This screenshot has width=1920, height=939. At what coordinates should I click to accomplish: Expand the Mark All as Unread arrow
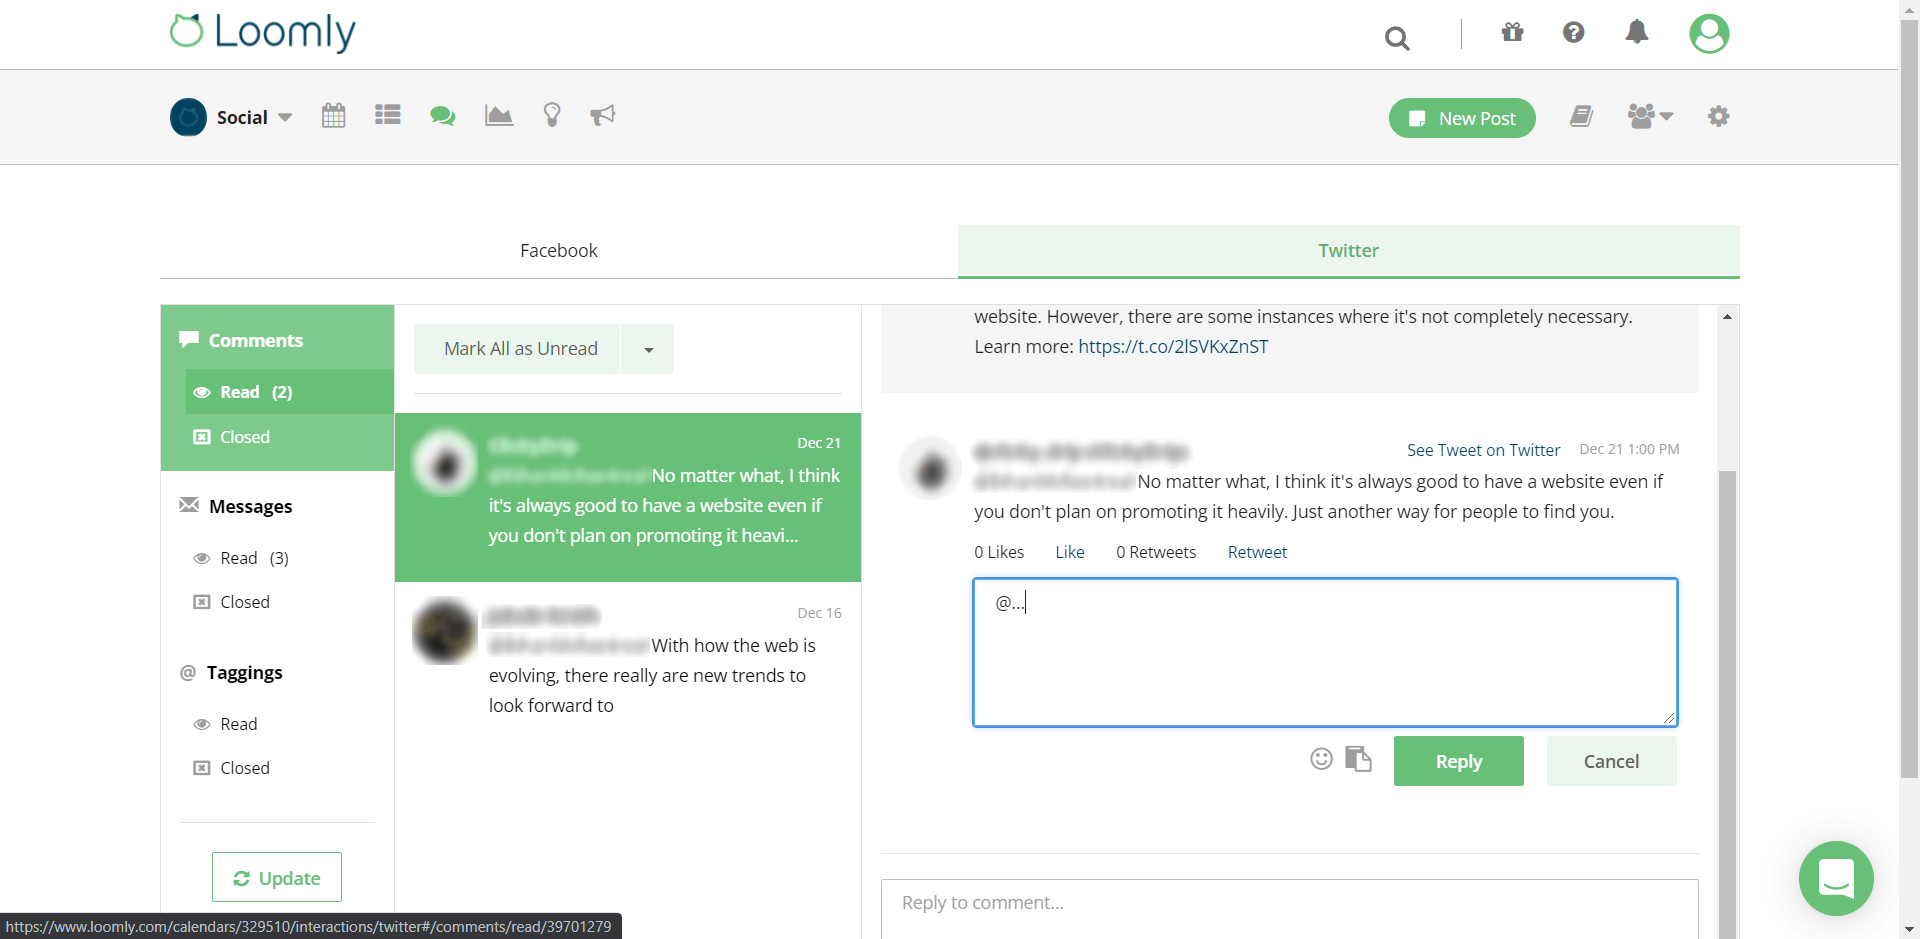(648, 349)
